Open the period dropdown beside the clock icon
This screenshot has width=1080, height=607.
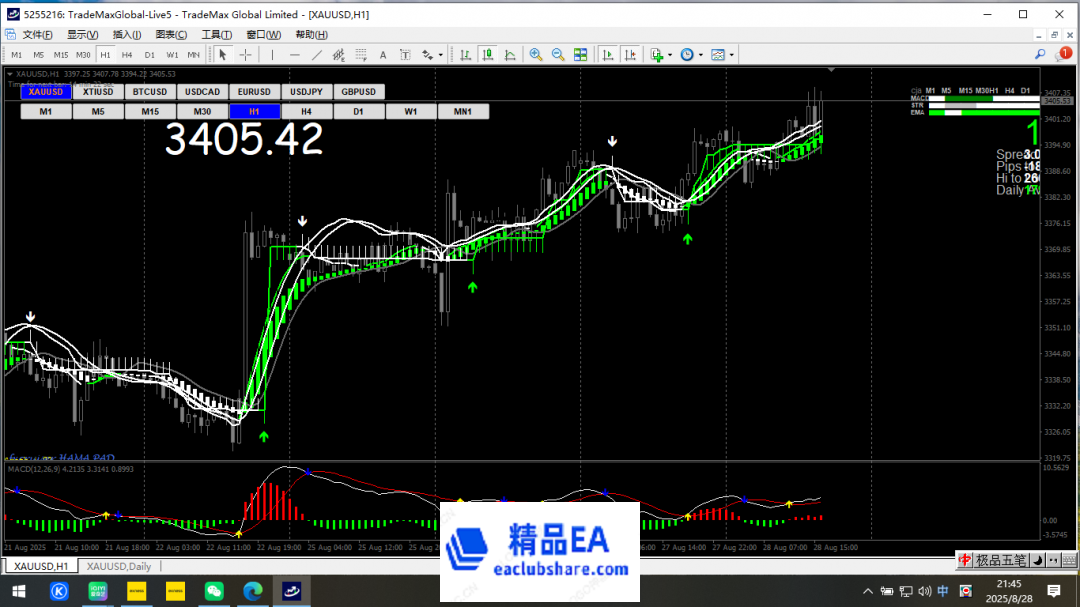[x=700, y=54]
